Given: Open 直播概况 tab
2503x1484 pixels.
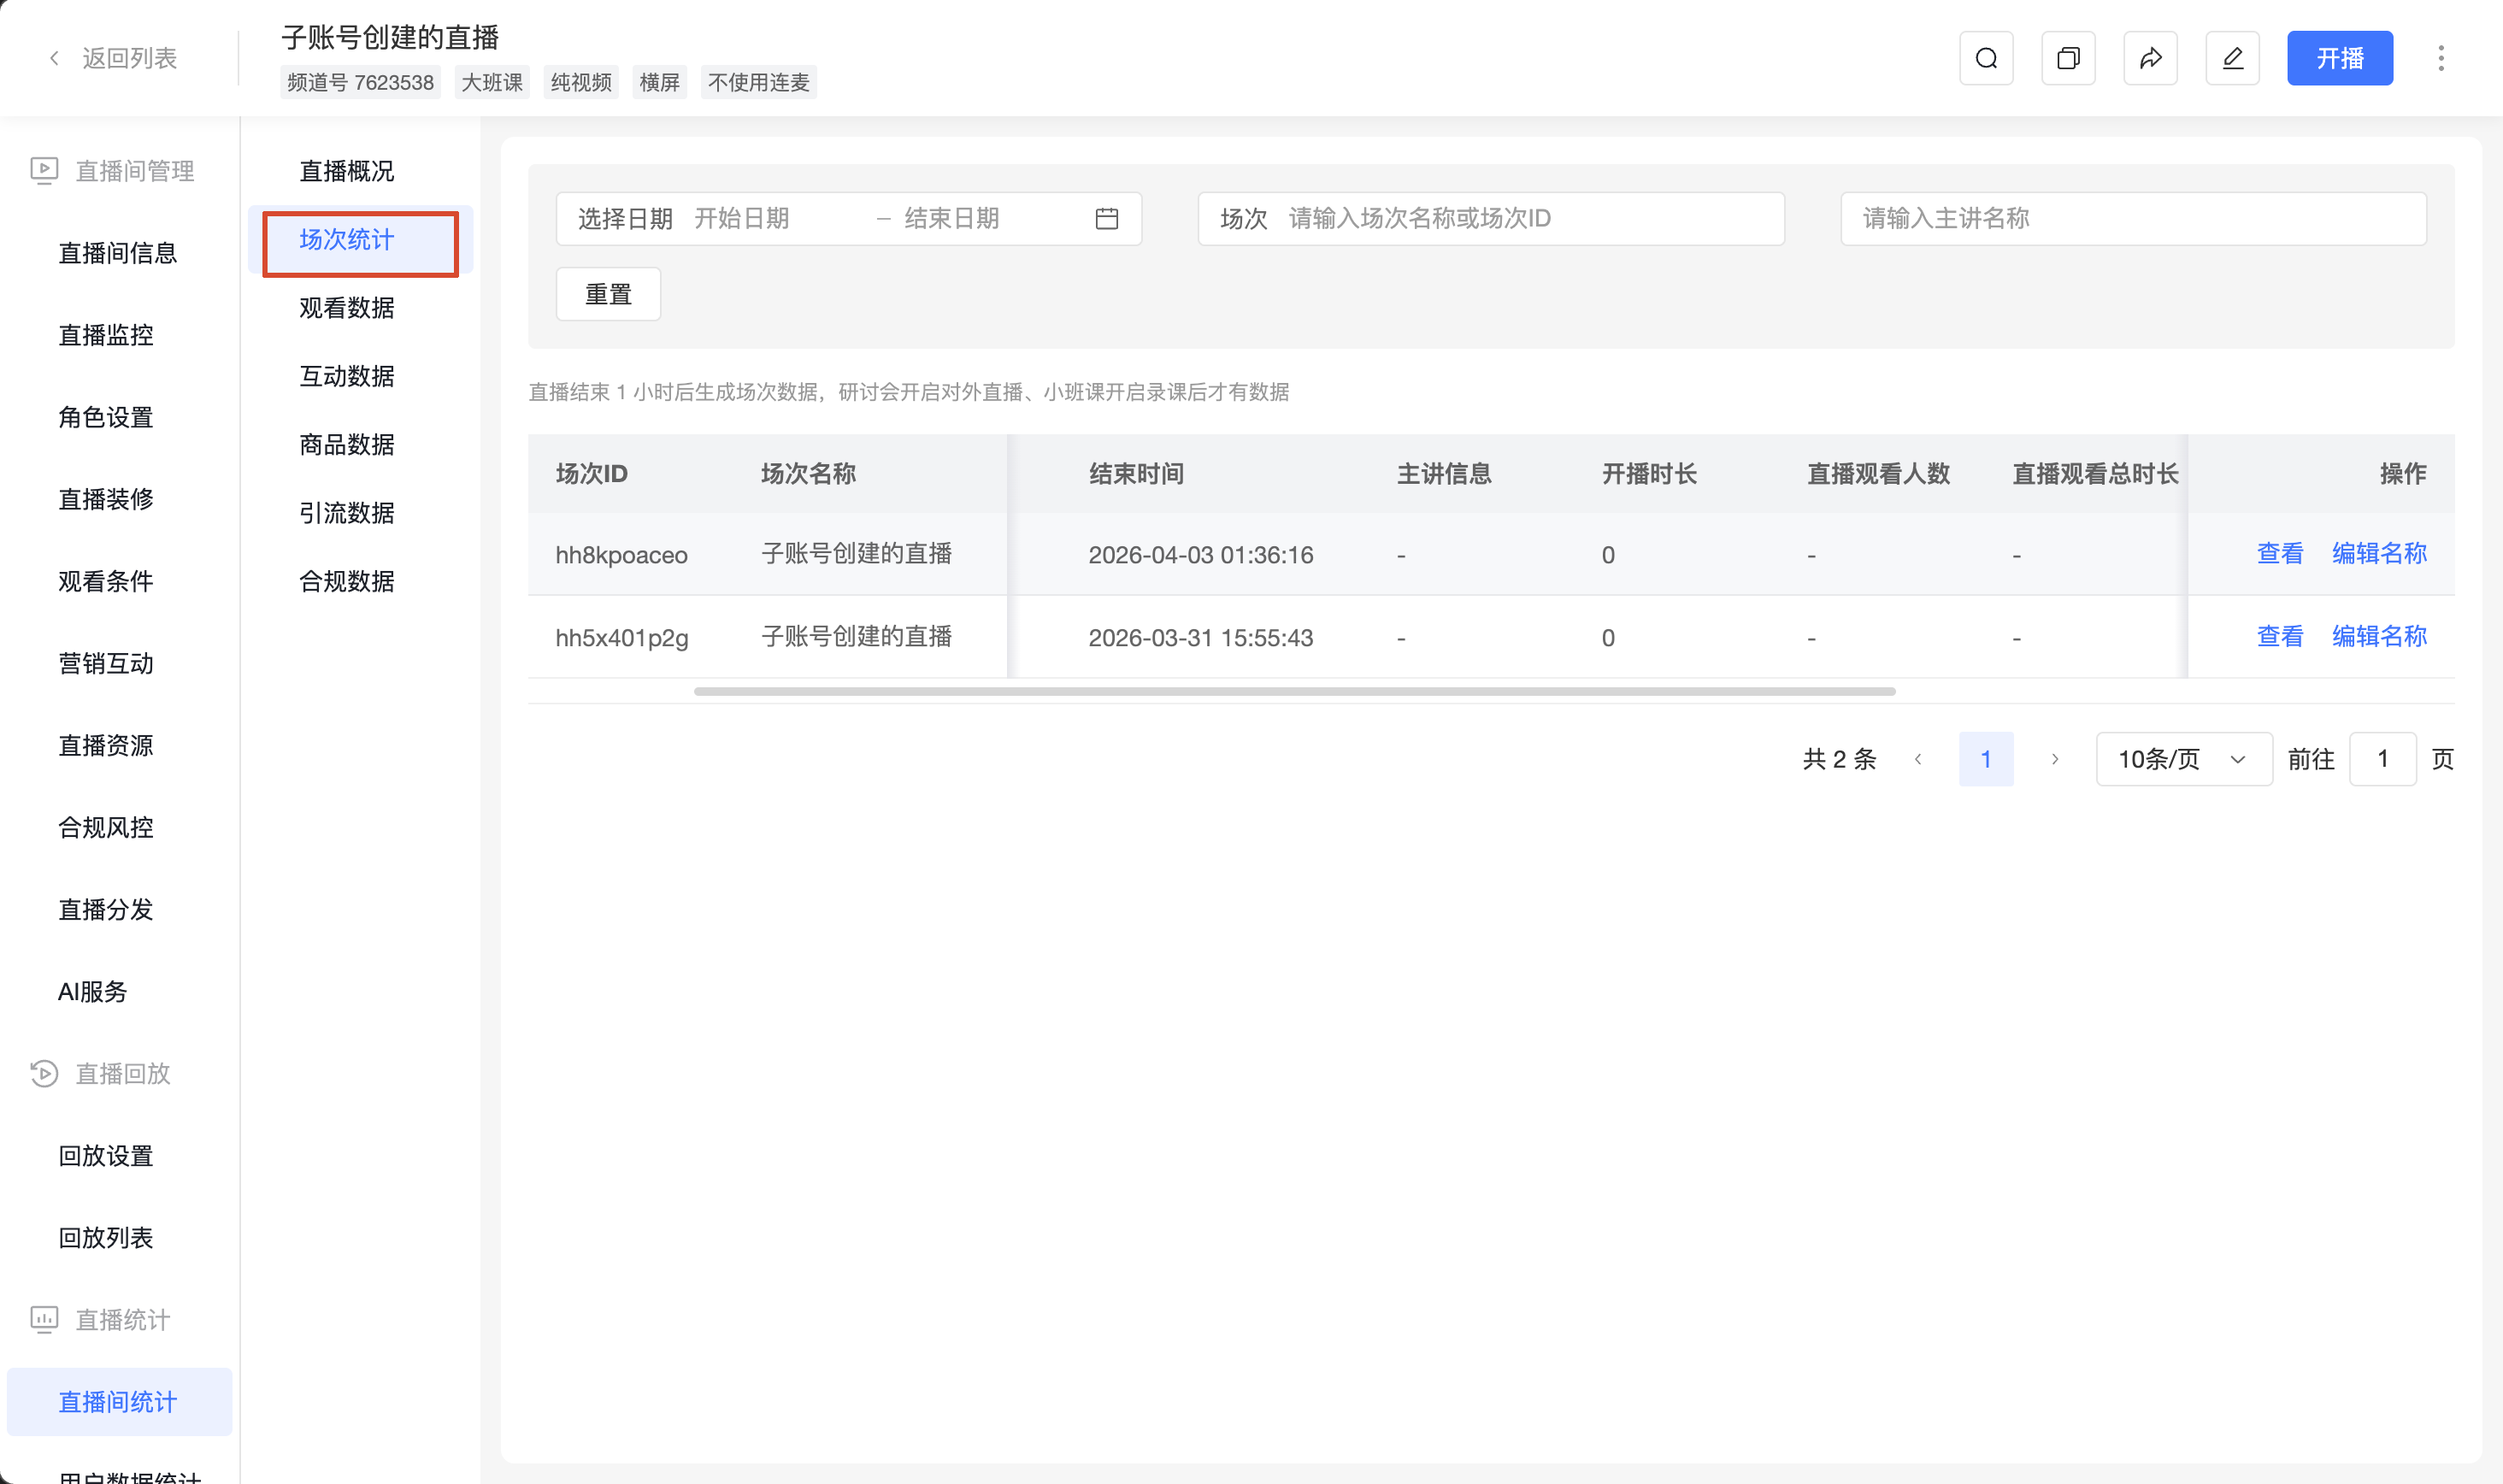Looking at the screenshot, I should (346, 171).
